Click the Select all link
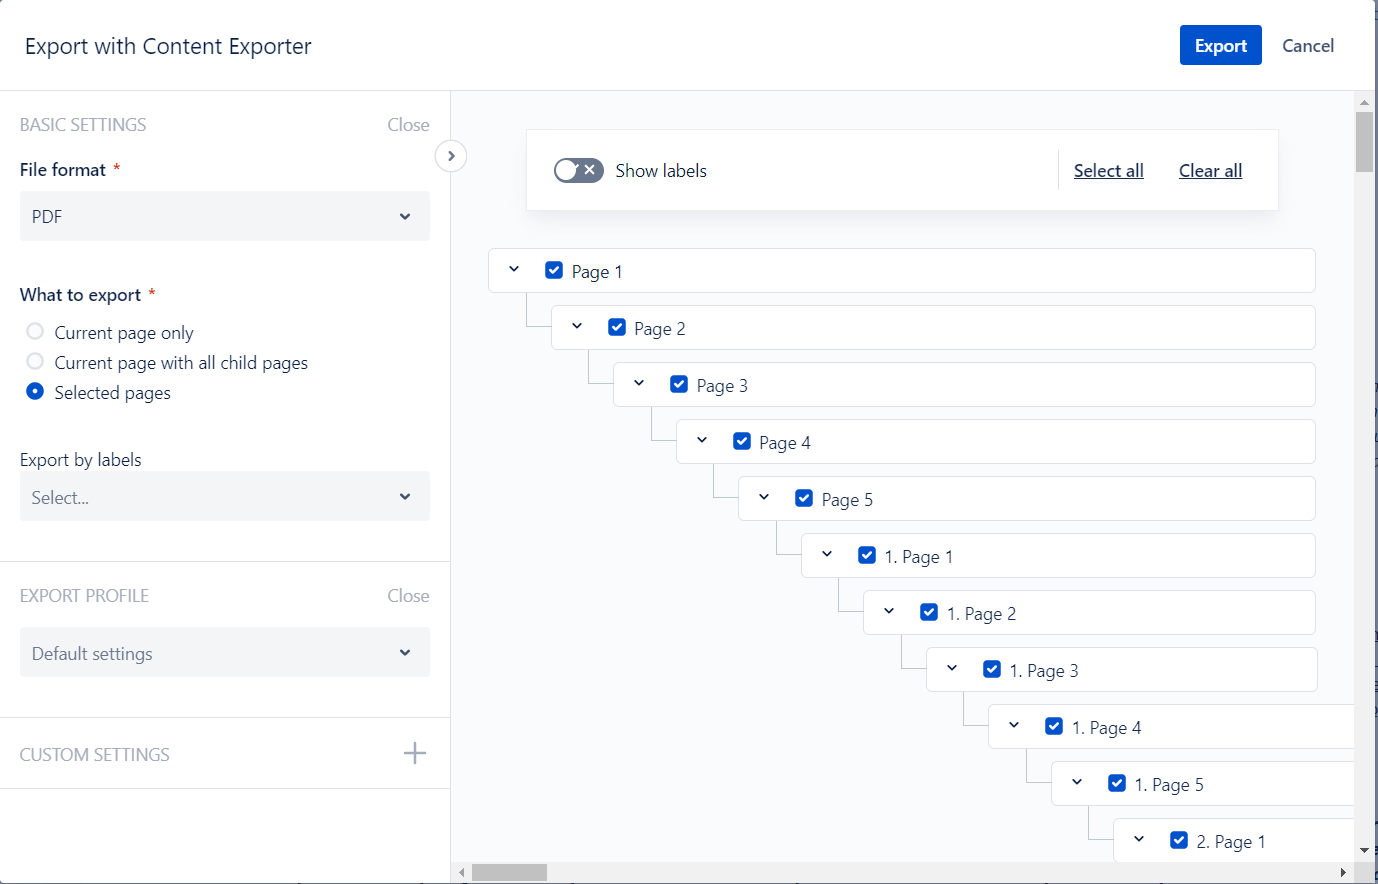 pyautogui.click(x=1108, y=171)
